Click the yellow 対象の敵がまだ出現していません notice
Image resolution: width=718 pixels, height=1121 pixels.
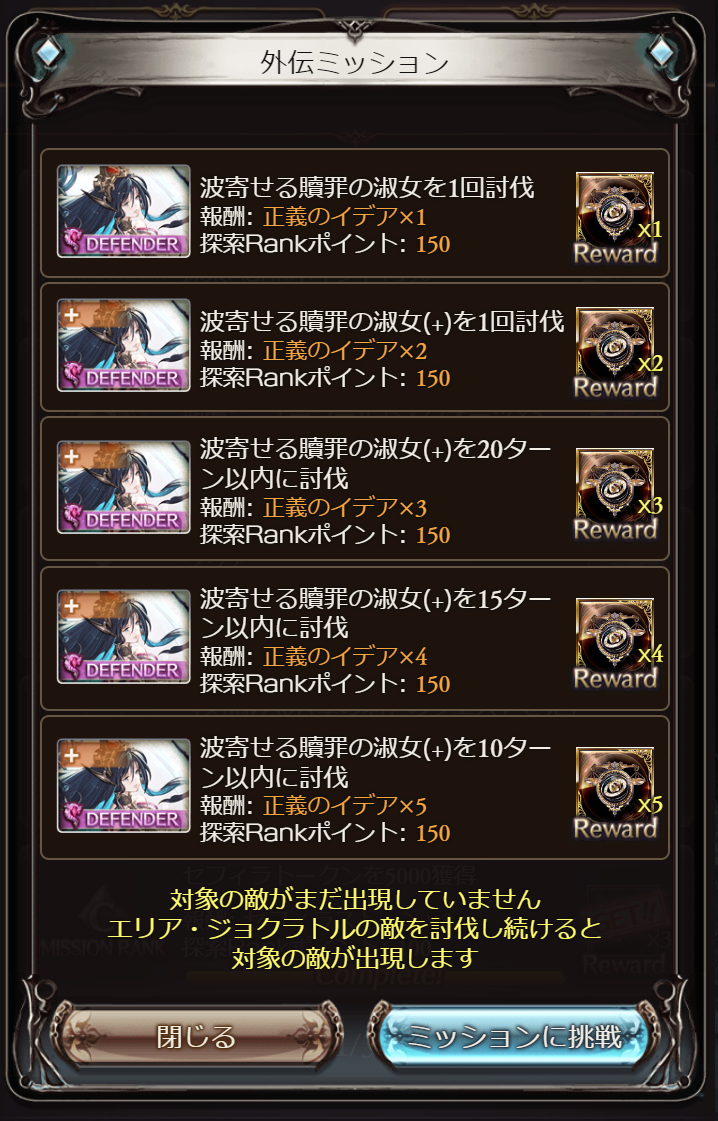pyautogui.click(x=355, y=898)
